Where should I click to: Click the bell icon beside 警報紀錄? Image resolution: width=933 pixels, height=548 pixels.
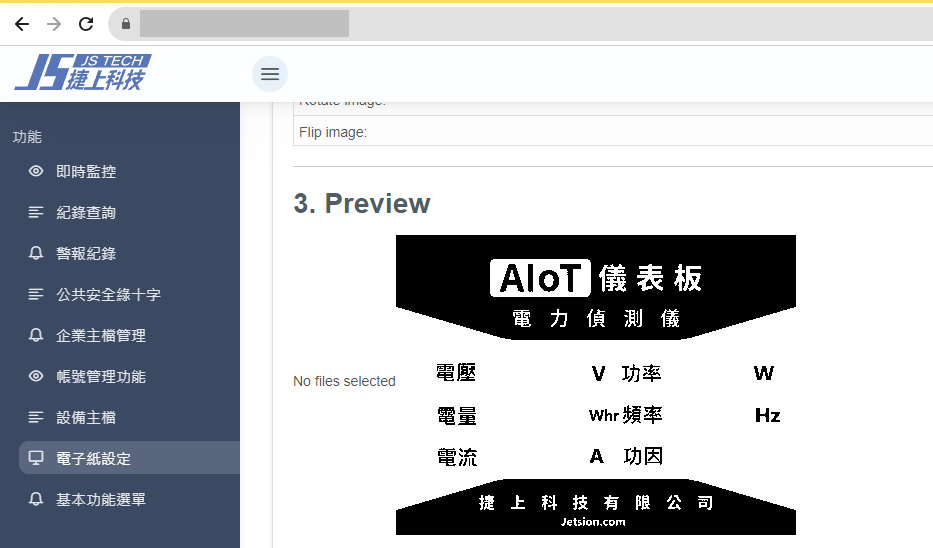point(36,254)
